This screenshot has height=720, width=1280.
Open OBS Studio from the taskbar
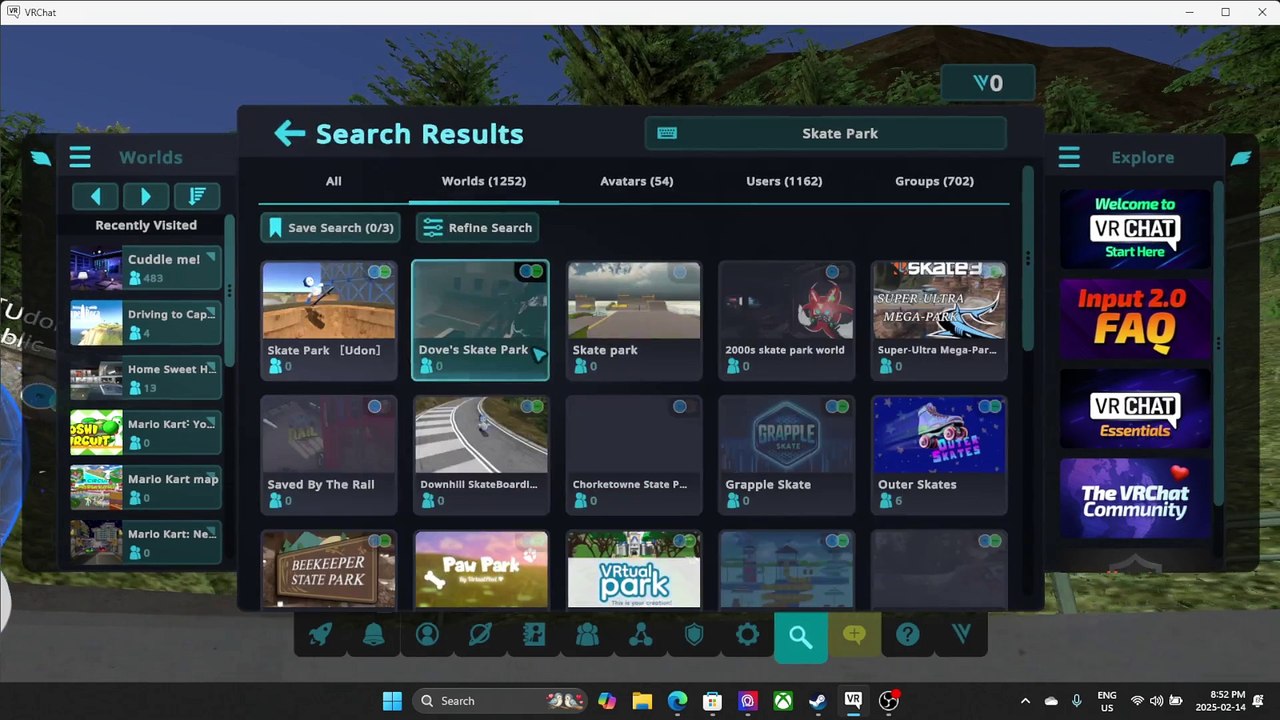pos(888,701)
